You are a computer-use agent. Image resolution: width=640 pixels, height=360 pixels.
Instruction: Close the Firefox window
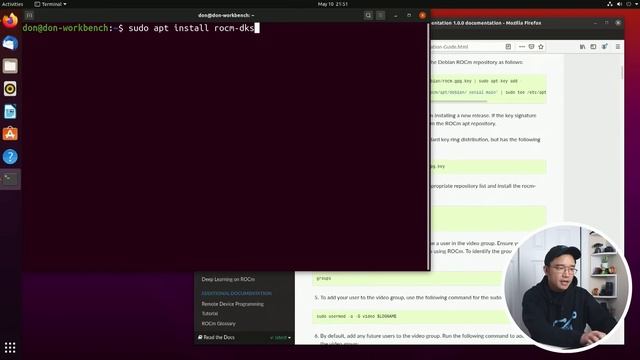click(x=618, y=23)
